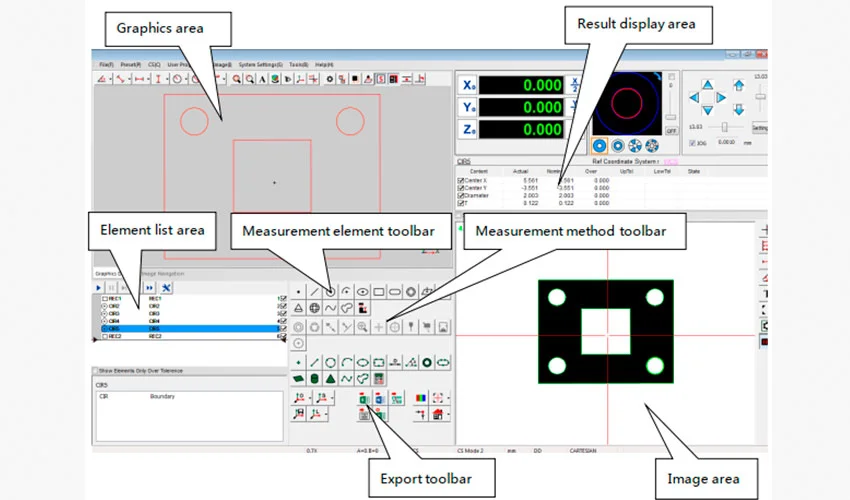850x500 pixels.
Task: Select the point measurement element tool
Action: coord(299,291)
